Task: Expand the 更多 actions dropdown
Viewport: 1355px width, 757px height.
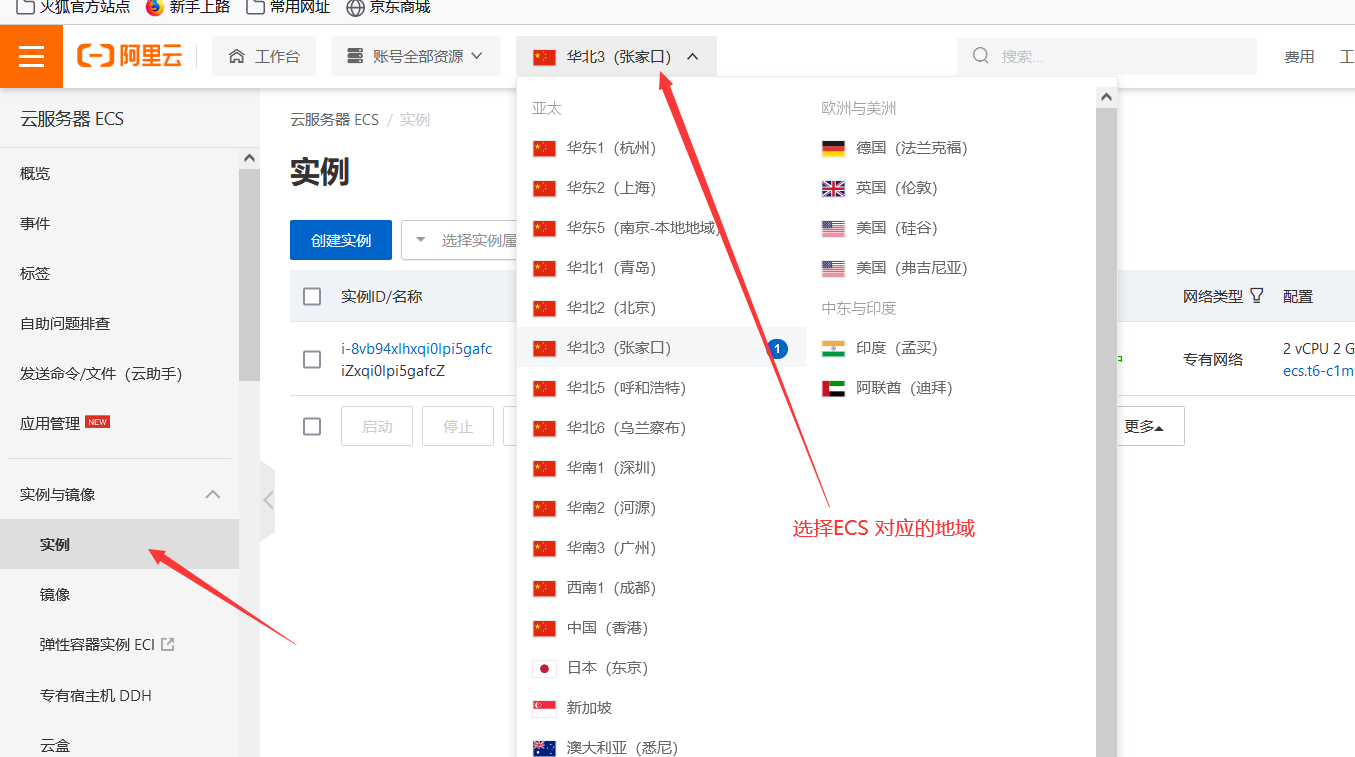Action: 1144,426
